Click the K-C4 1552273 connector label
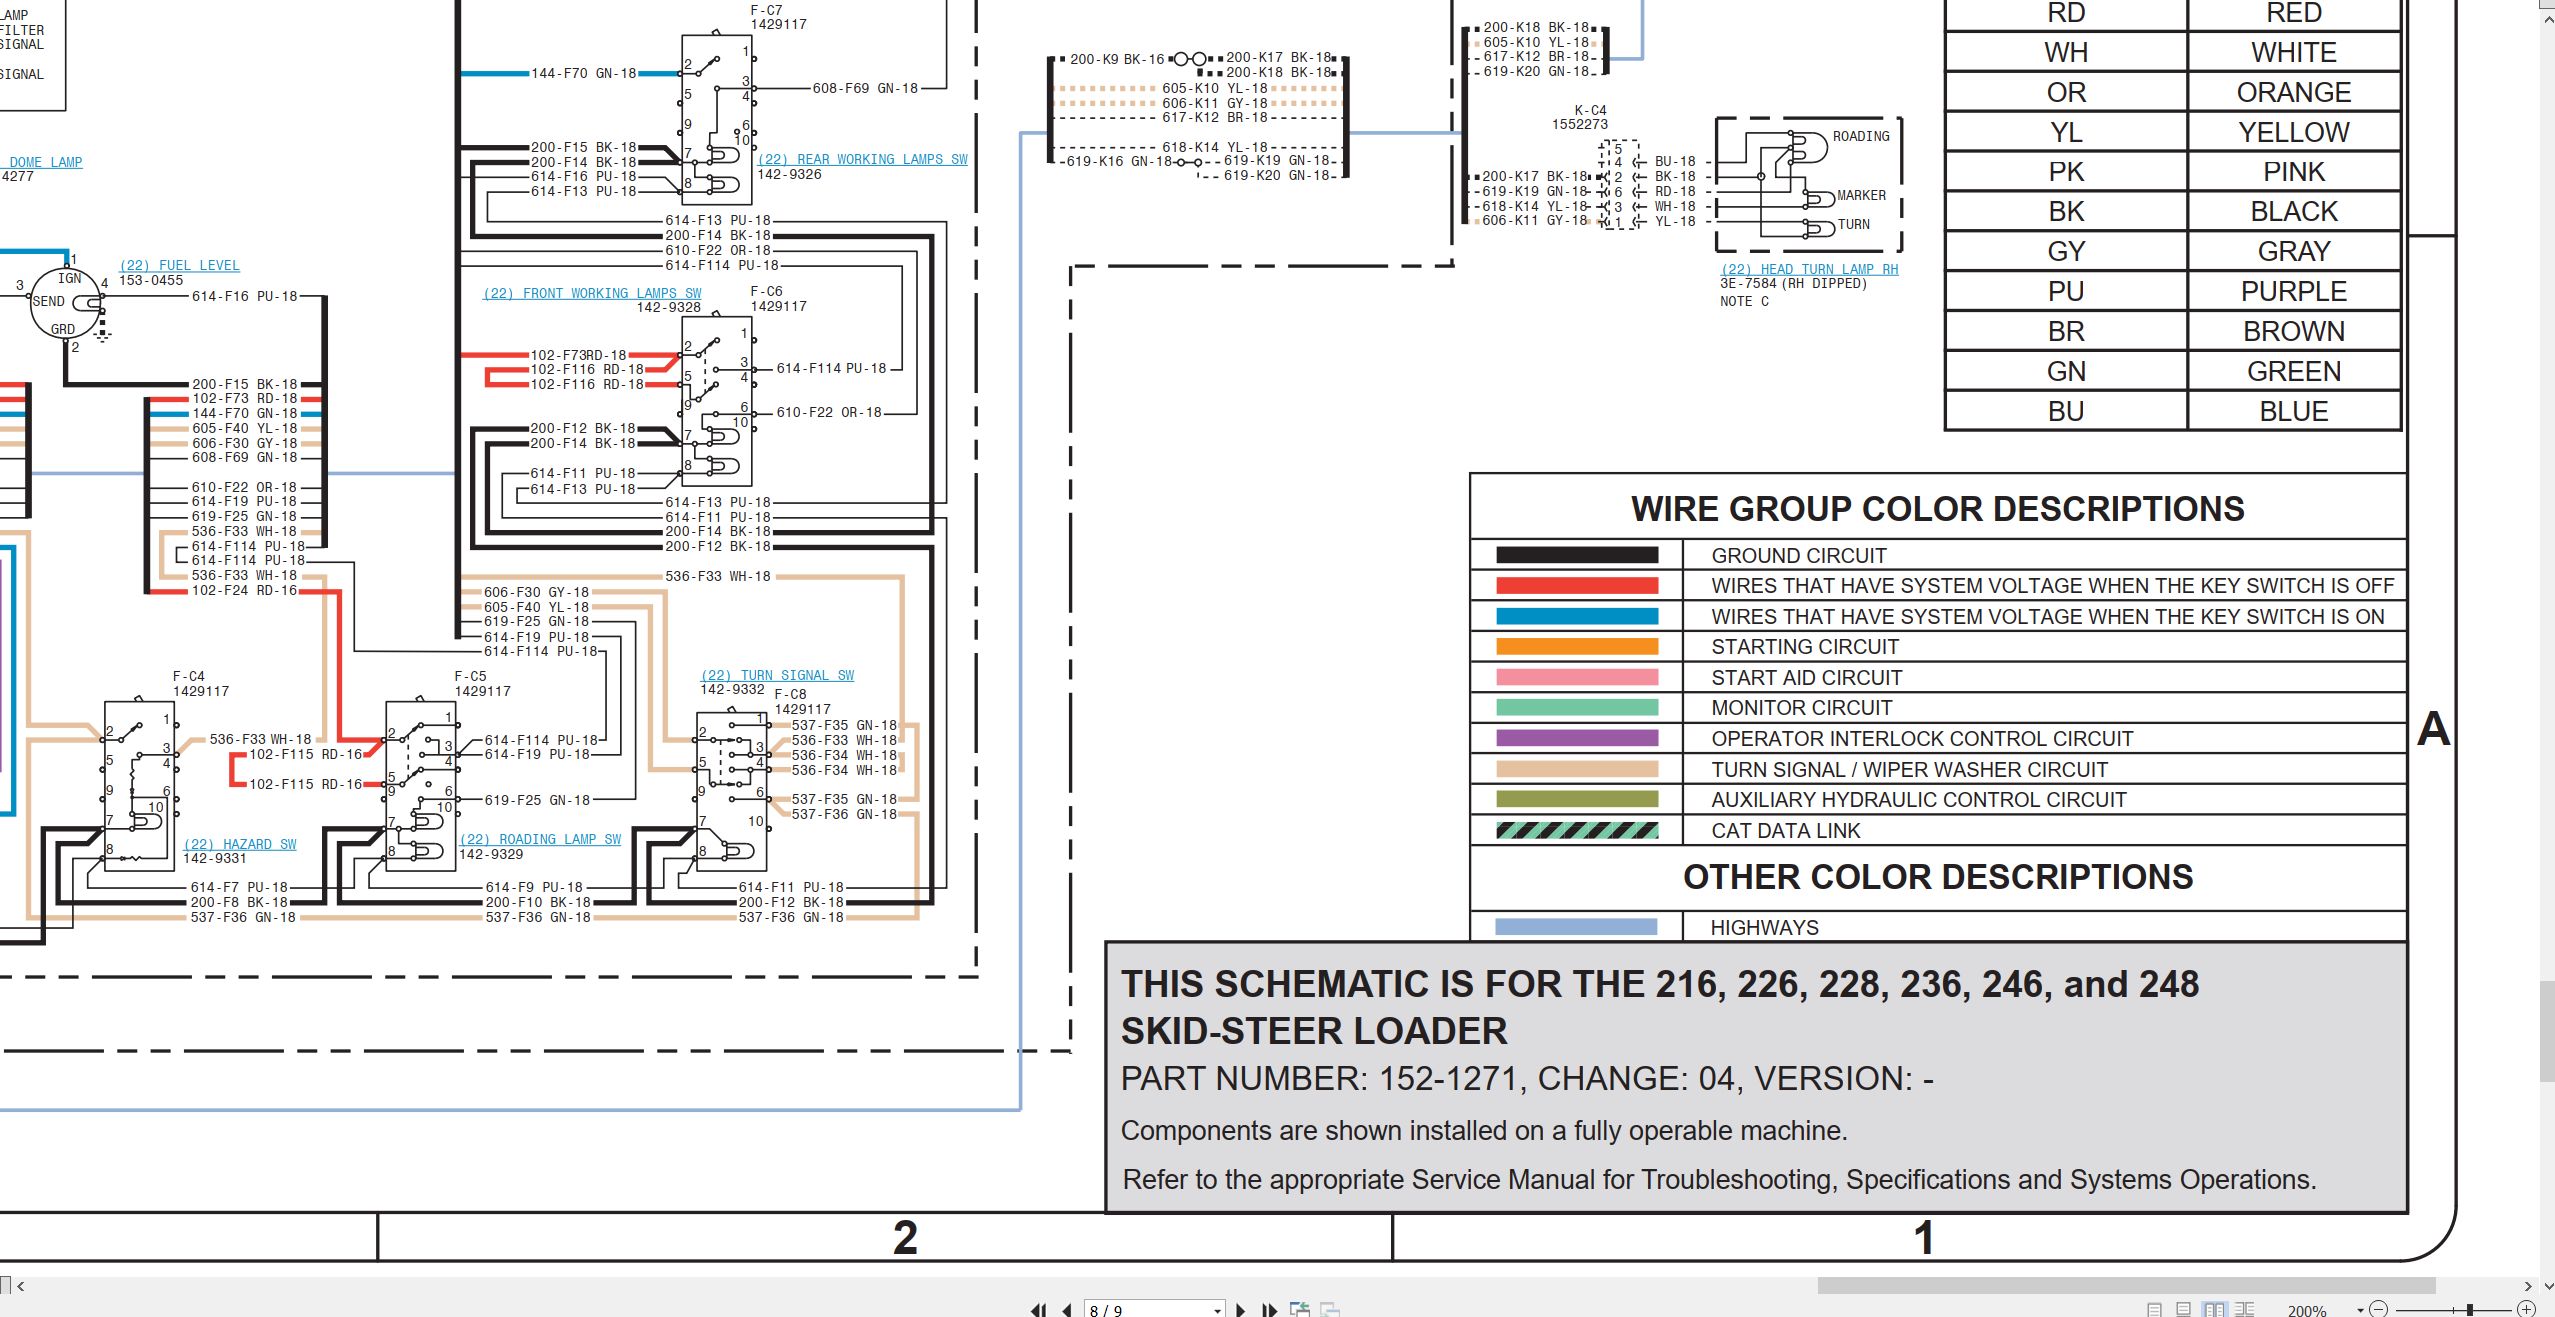Viewport: 2555px width, 1317px height. tap(1581, 117)
